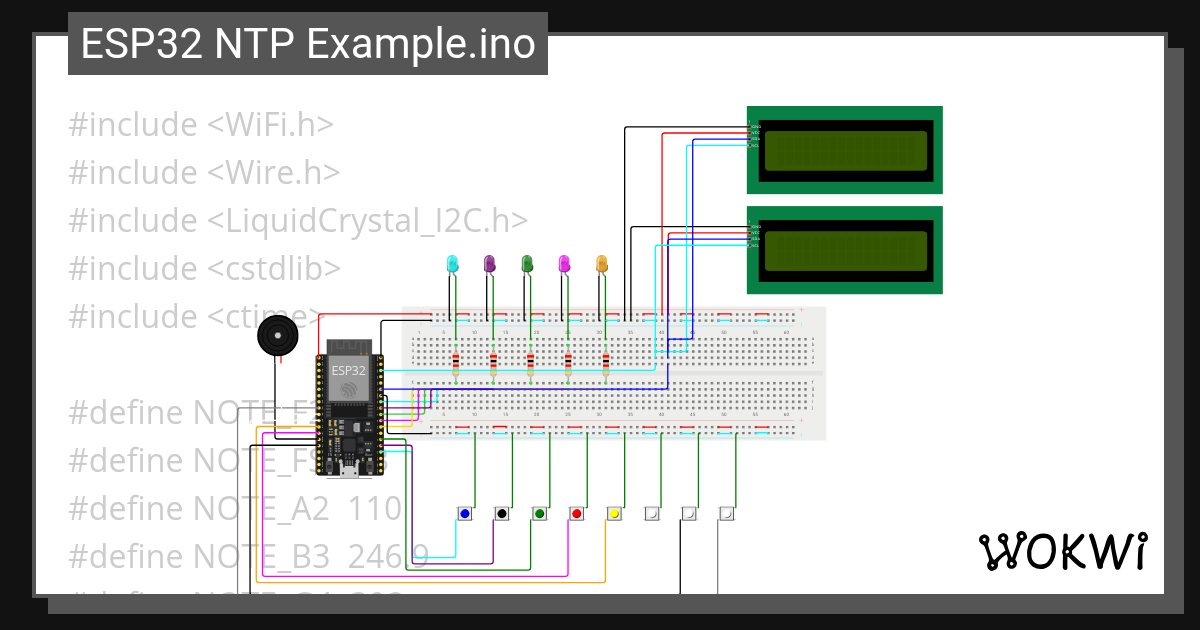Screen dimensions: 1200x630
Task: Select the purple LED
Action: pos(490,265)
